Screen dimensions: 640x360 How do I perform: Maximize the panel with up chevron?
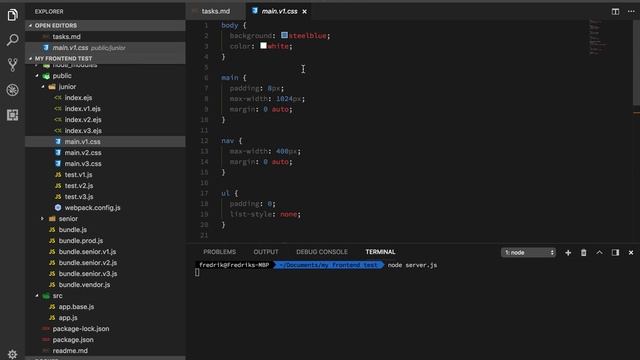(x=599, y=253)
